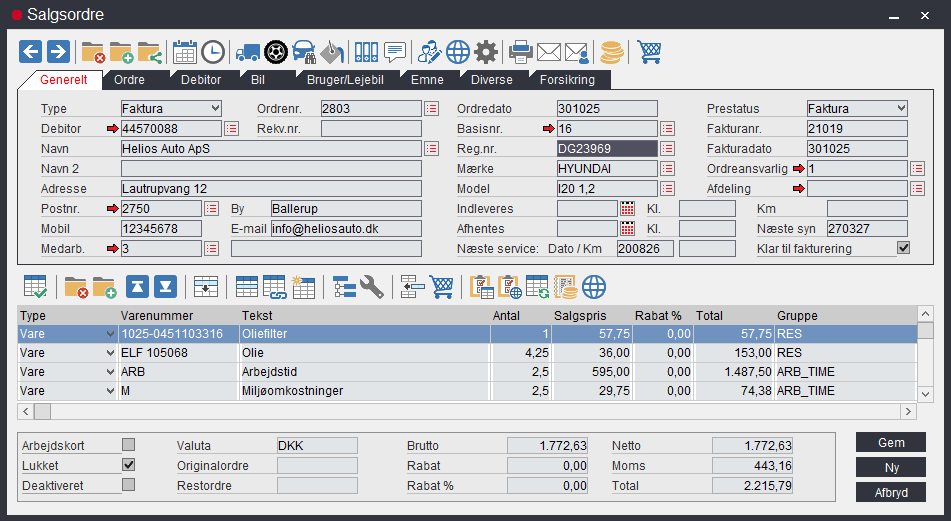
Task: Open calendar picker next to Indleveres
Action: (628, 208)
